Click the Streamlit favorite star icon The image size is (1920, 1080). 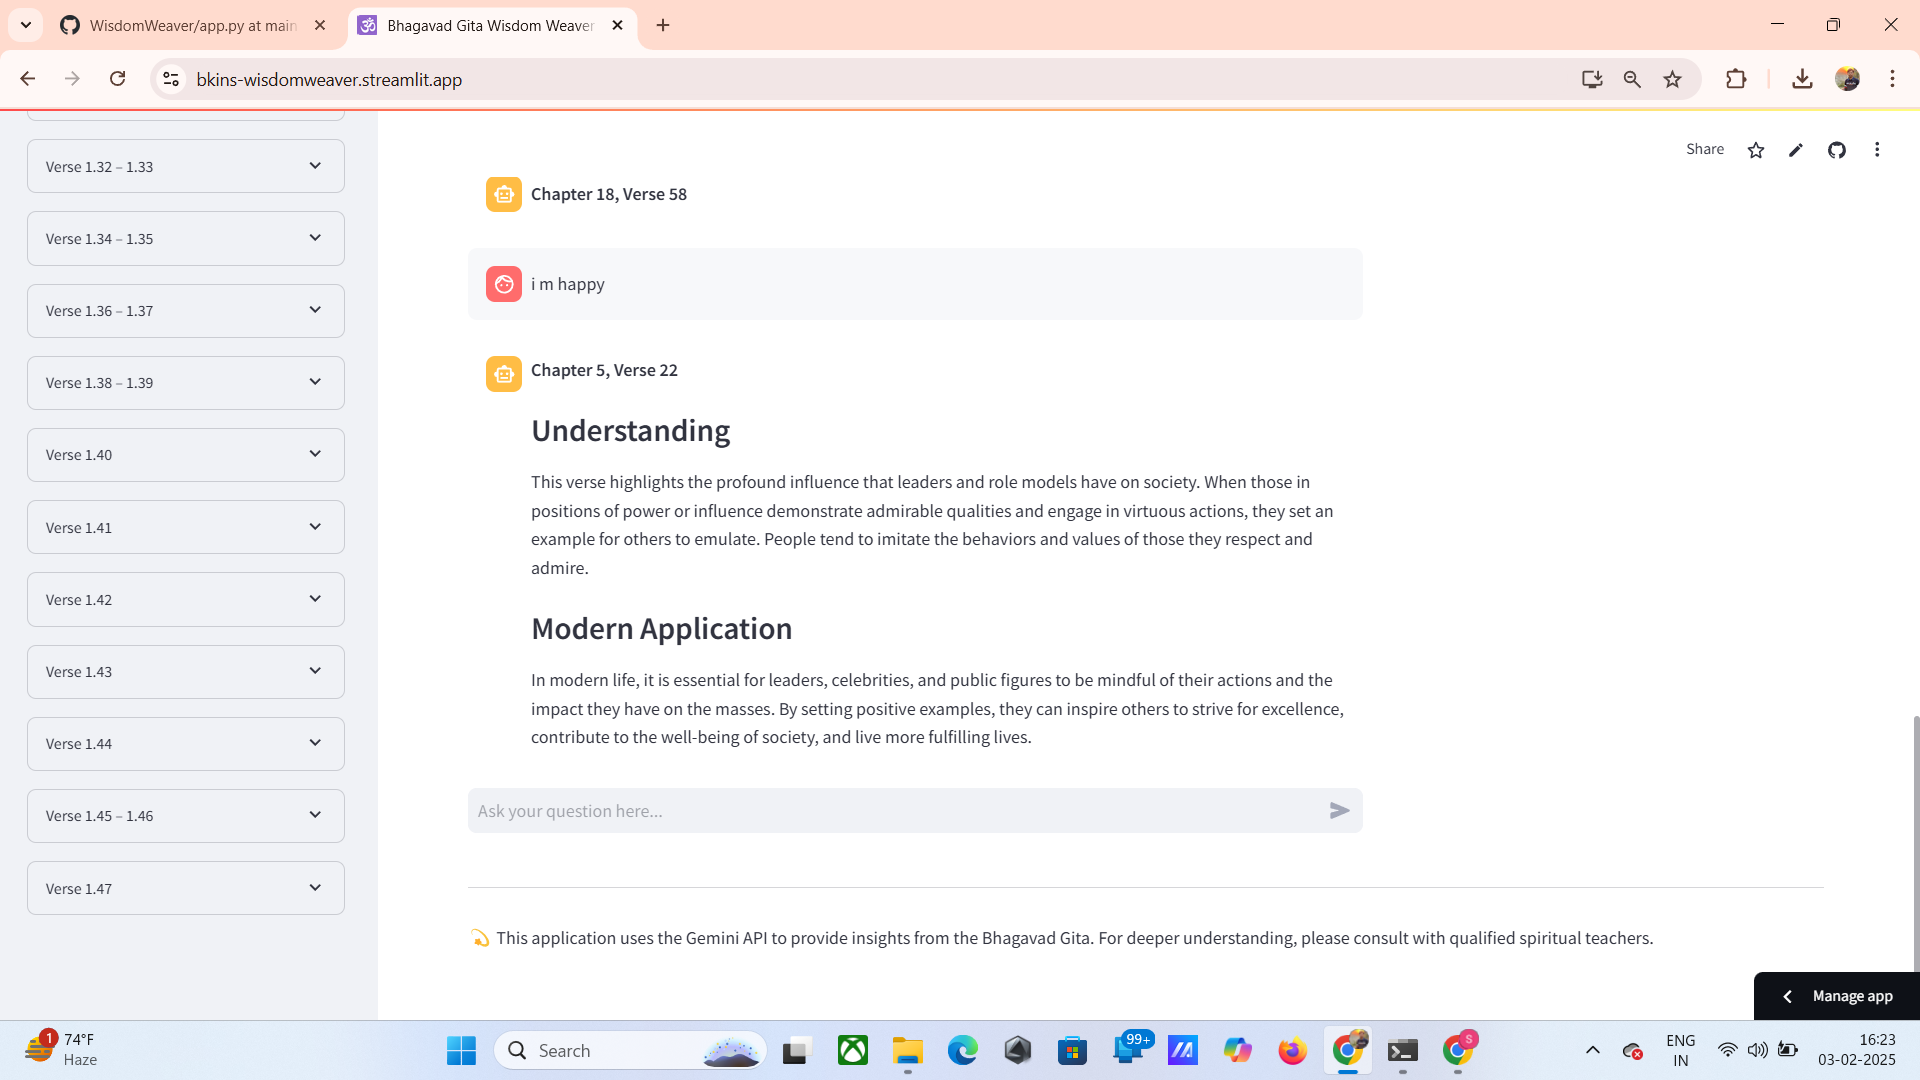point(1756,150)
